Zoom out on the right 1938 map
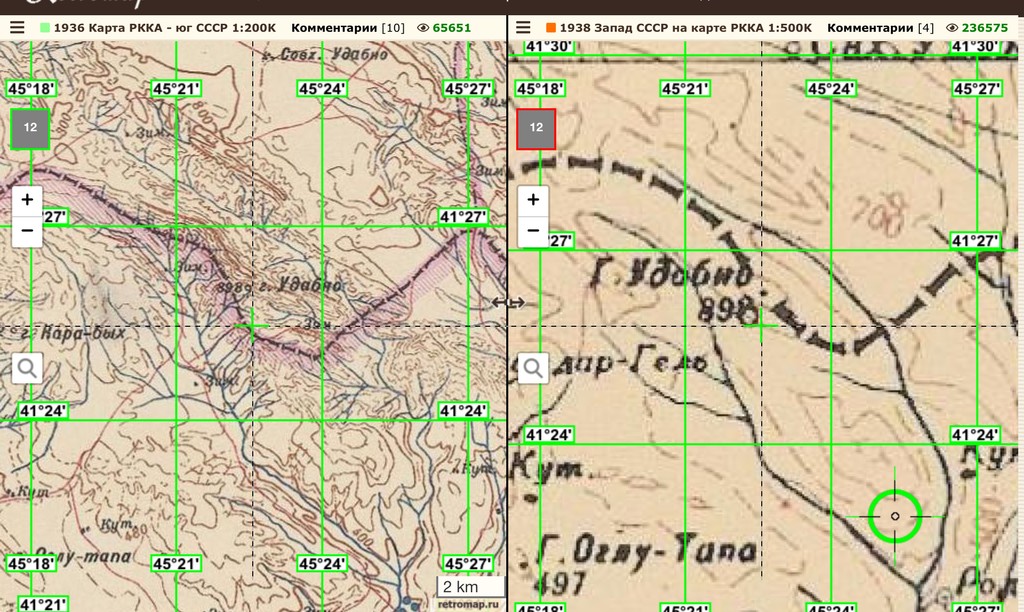The width and height of the screenshot is (1024, 612). click(x=533, y=229)
